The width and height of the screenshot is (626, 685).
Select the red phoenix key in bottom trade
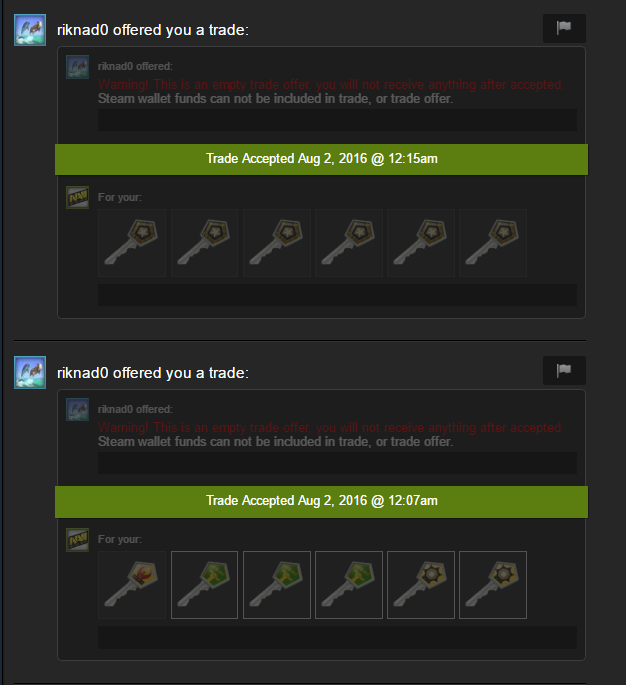132,585
